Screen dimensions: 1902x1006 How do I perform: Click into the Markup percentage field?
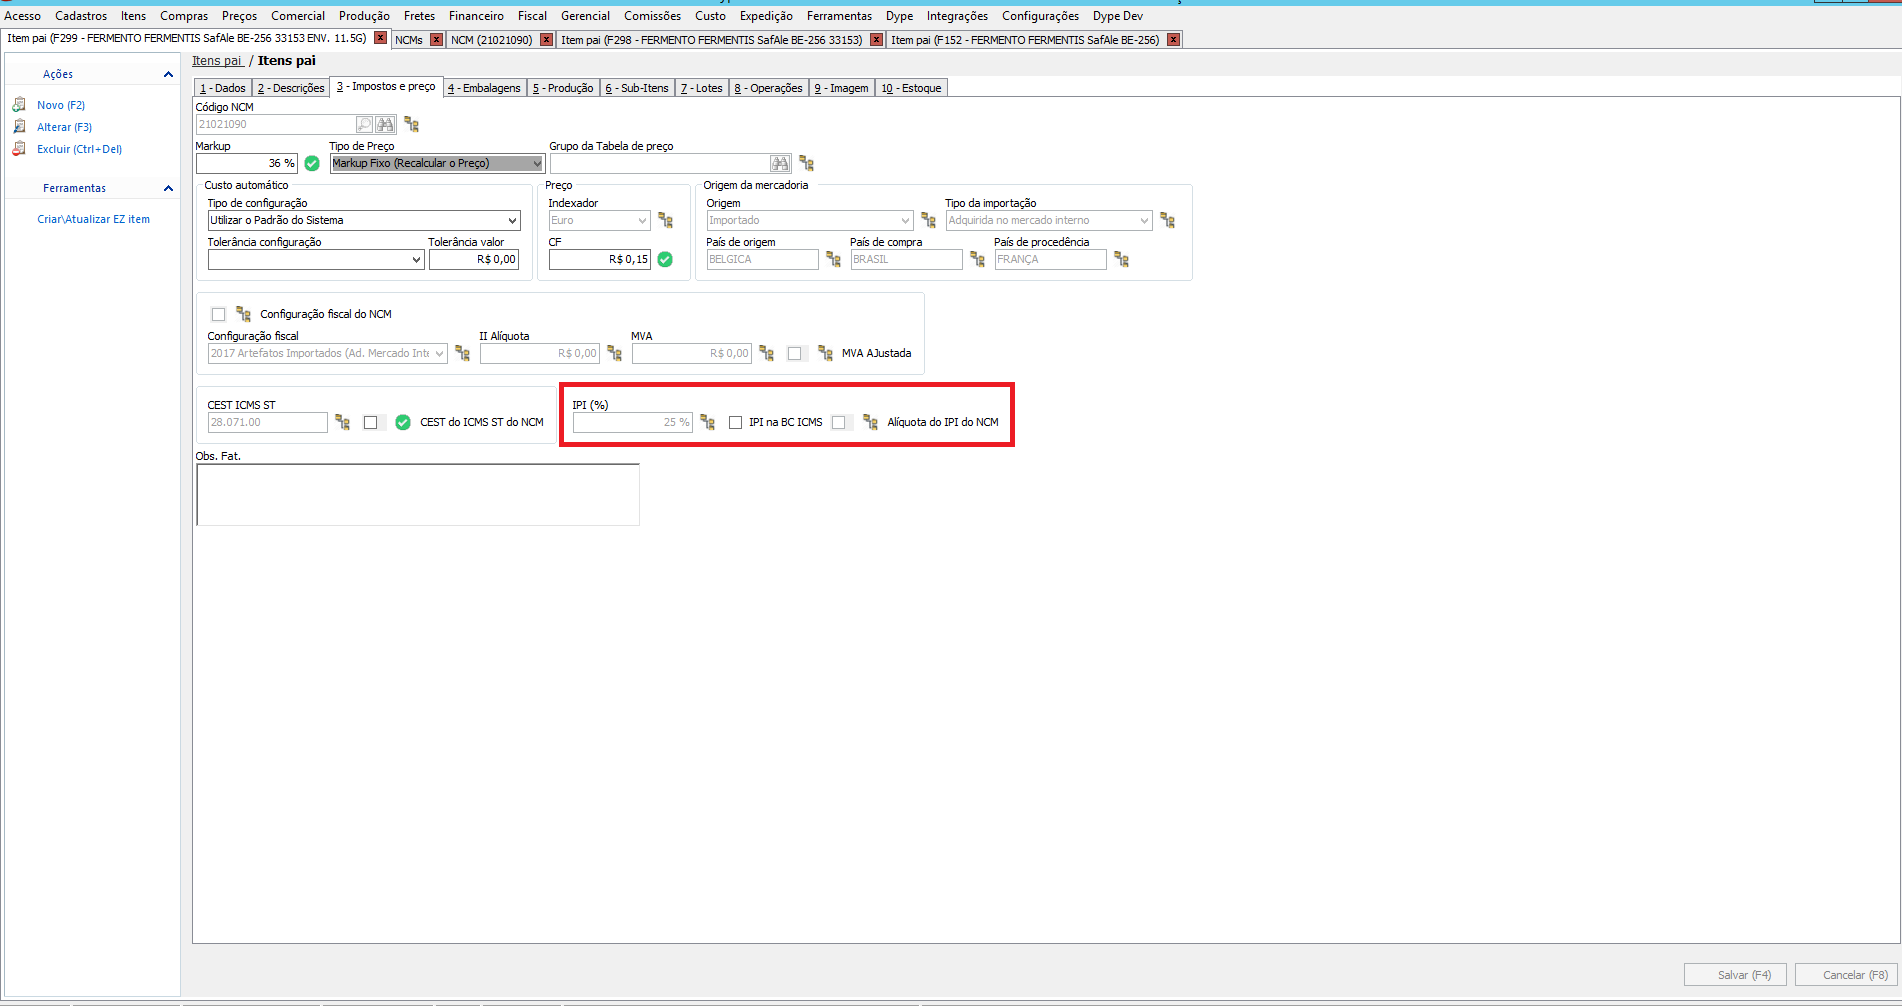click(x=247, y=164)
